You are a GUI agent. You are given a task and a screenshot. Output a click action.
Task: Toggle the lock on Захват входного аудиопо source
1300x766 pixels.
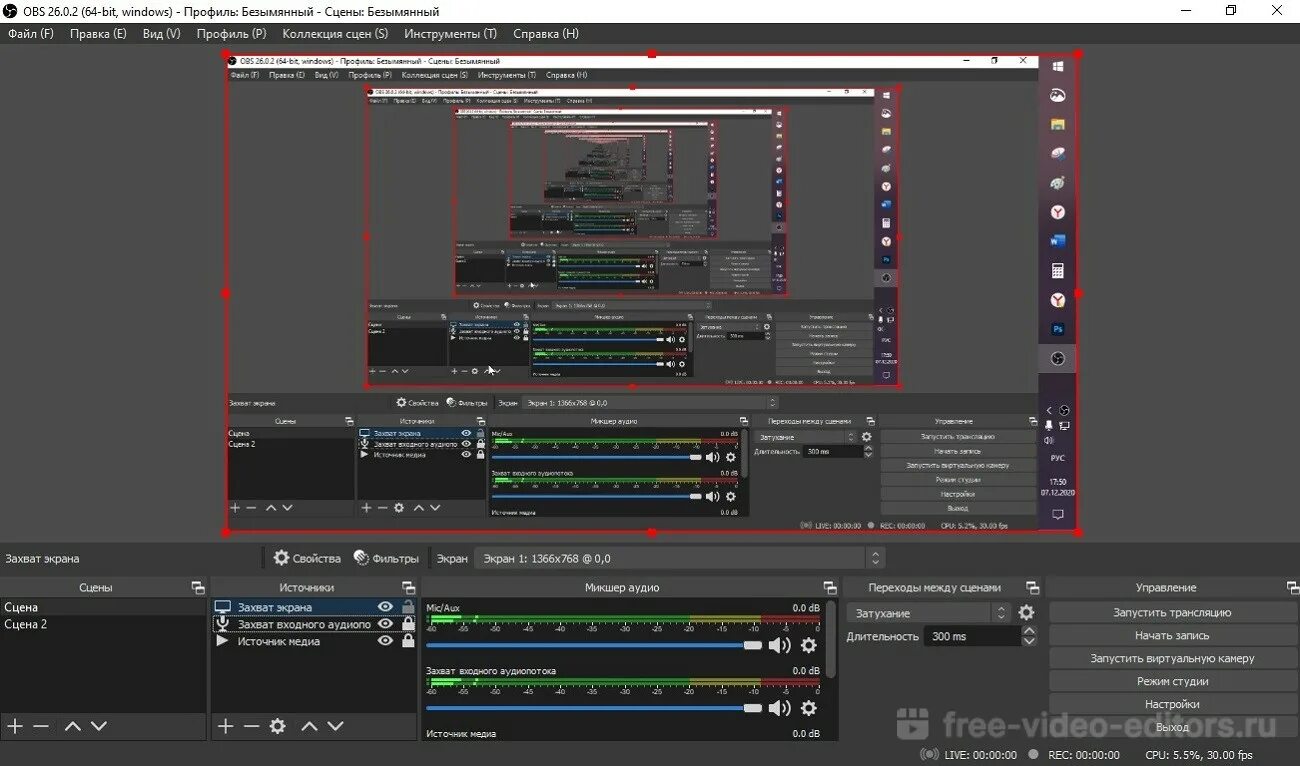(x=408, y=624)
